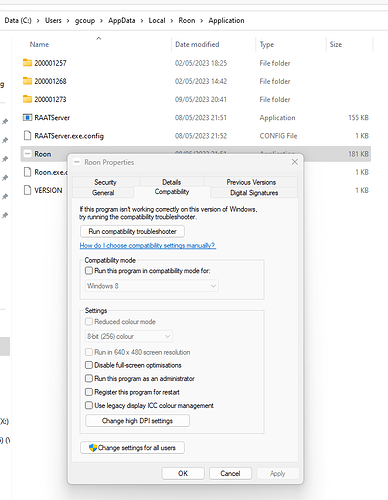
Task: Click Users in the address breadcrumb
Action: click(53, 21)
